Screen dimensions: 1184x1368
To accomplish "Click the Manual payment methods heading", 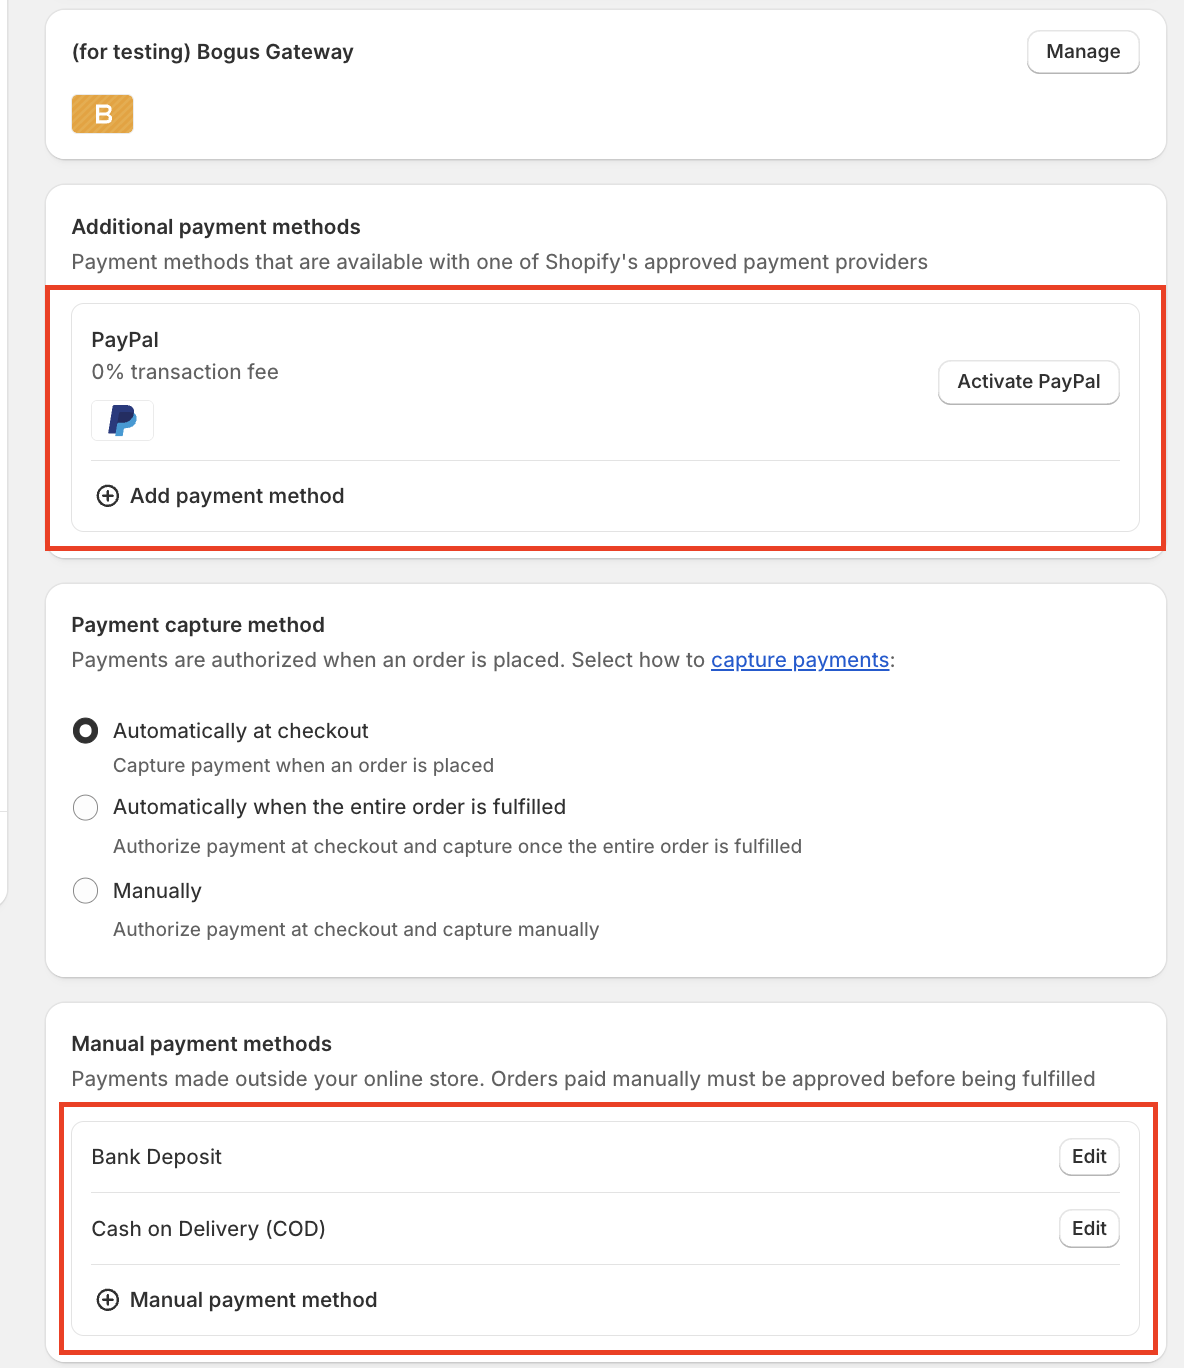I will click(200, 1043).
